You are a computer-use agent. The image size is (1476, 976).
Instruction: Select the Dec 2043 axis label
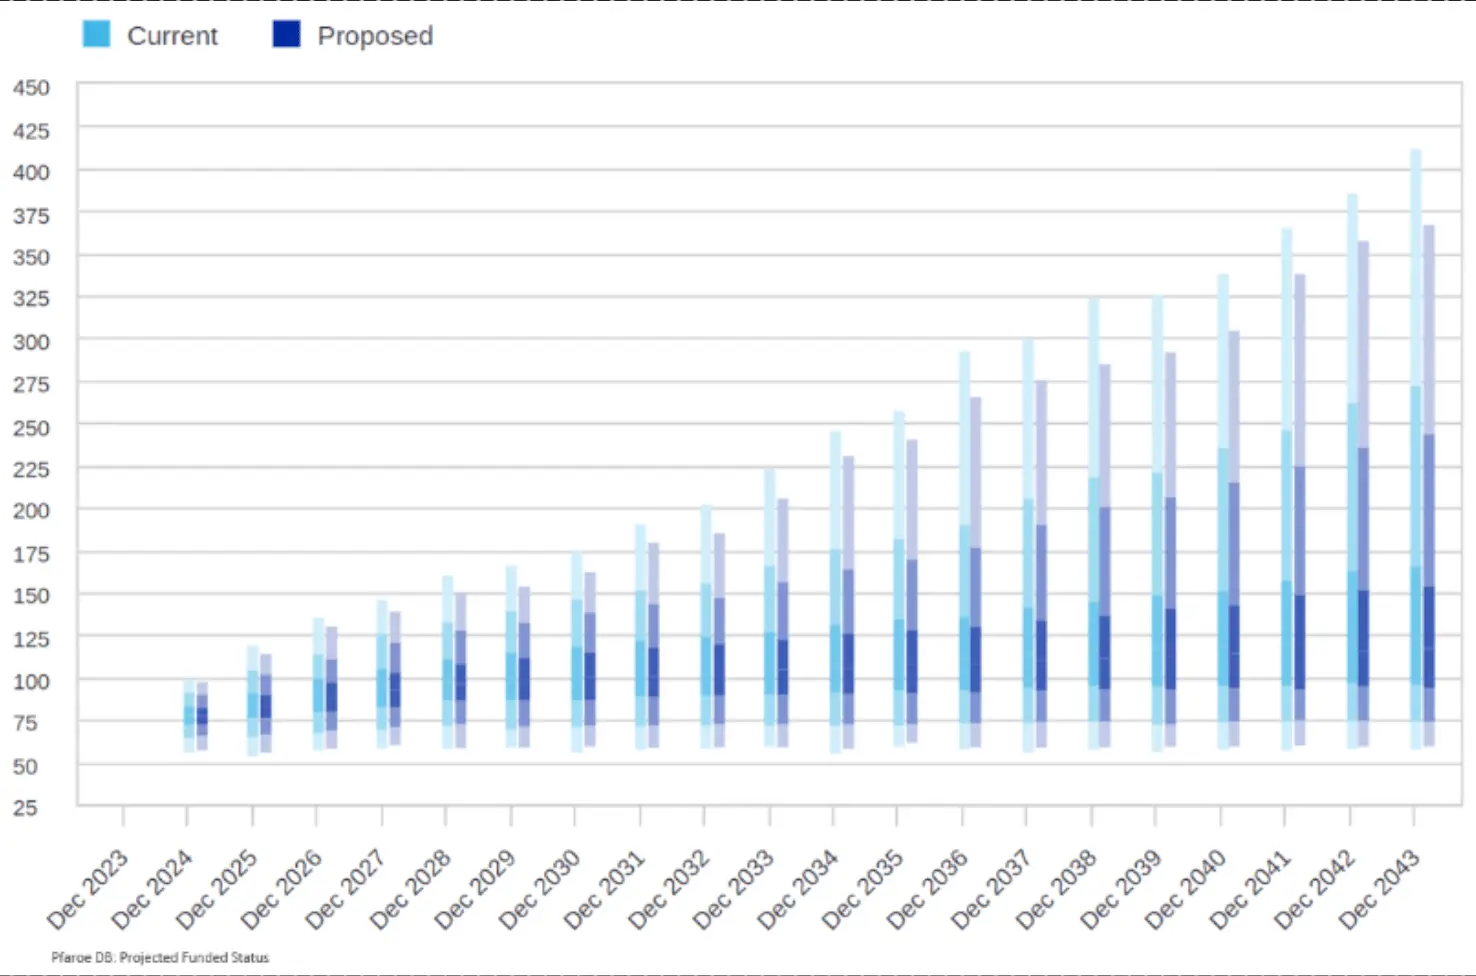pos(1379,888)
